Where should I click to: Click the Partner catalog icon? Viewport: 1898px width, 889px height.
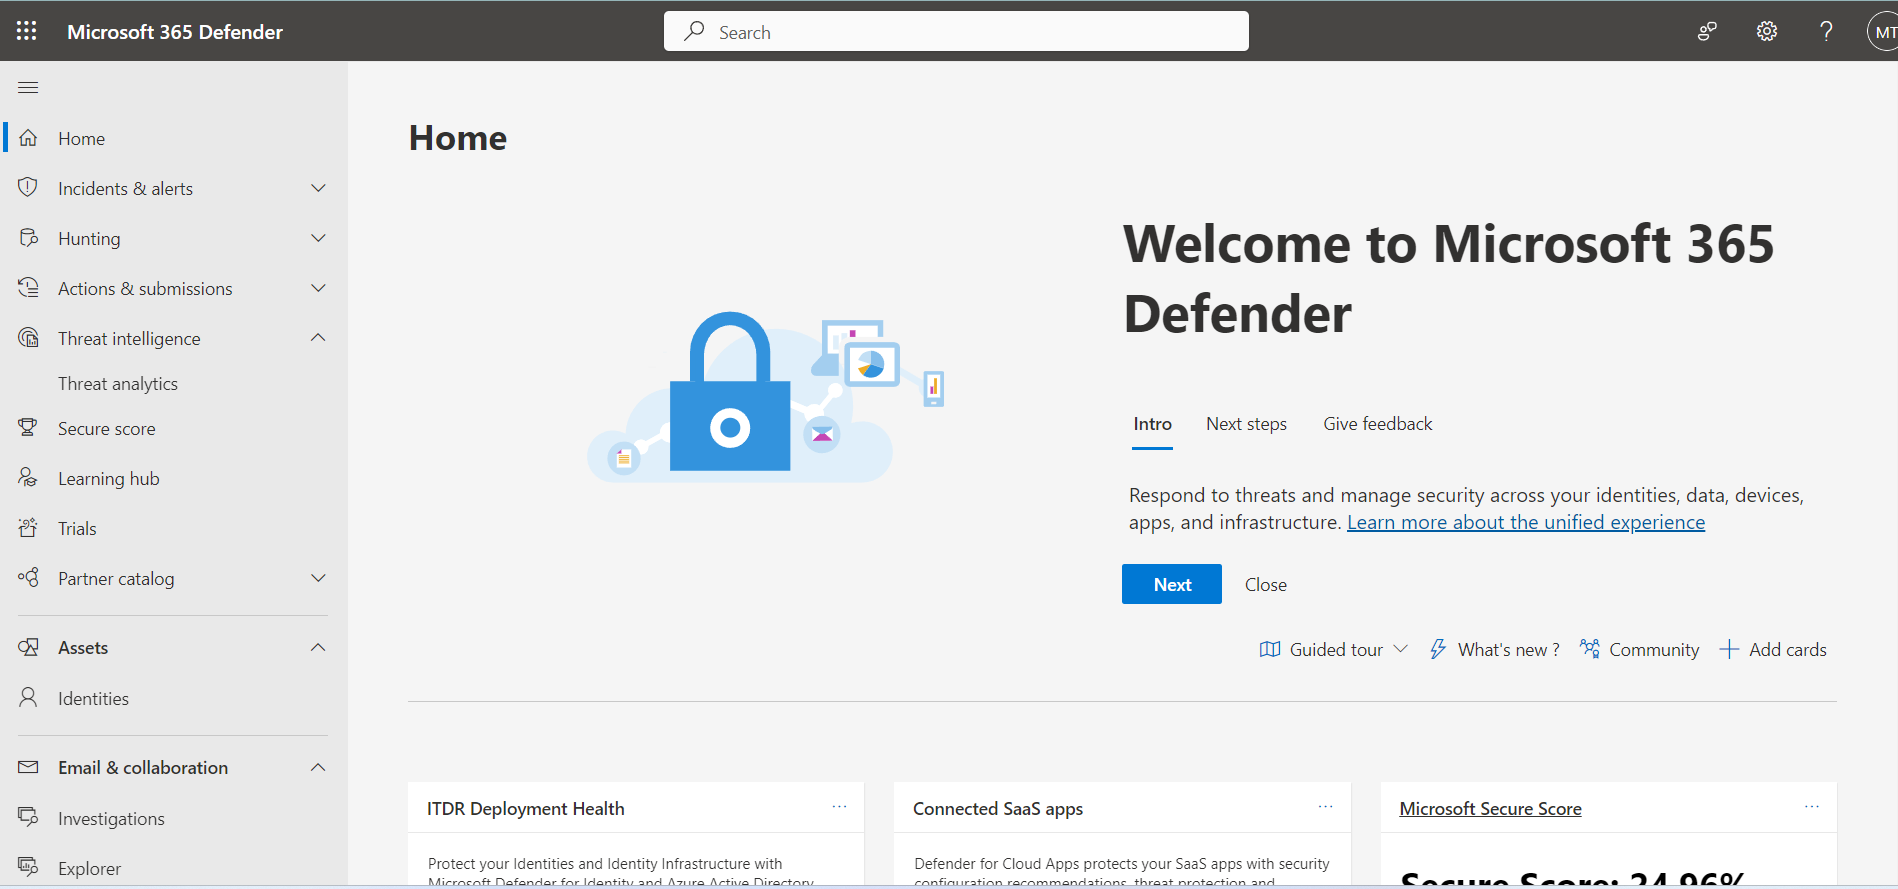28,578
